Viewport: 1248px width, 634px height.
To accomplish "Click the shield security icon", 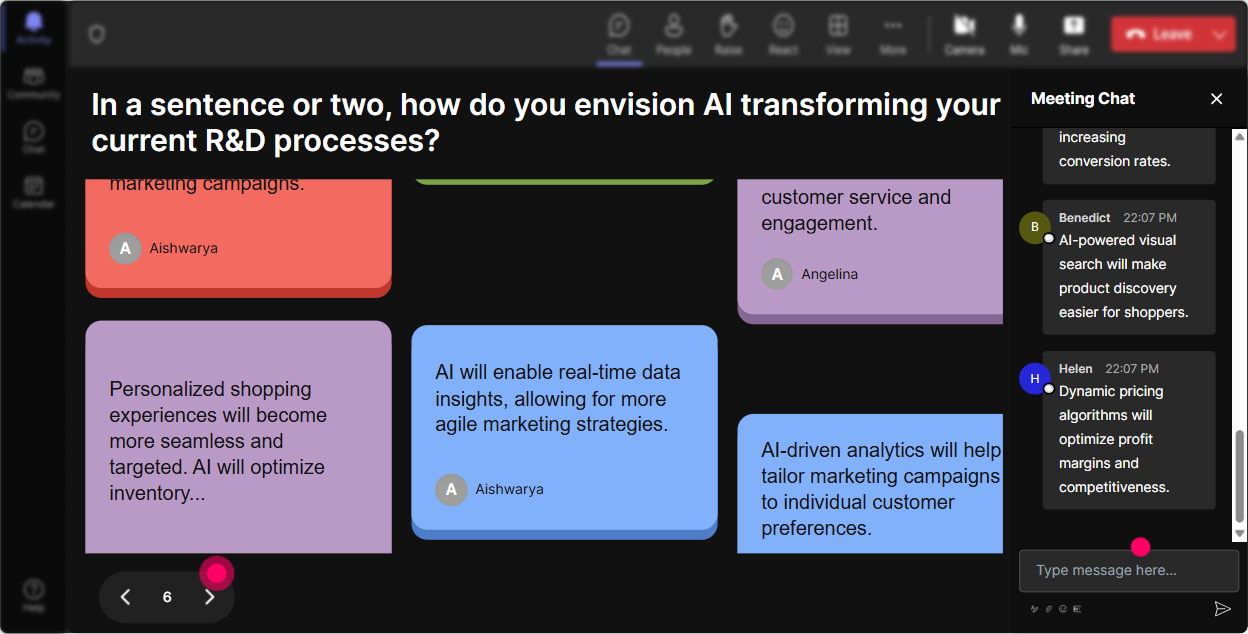I will [97, 35].
